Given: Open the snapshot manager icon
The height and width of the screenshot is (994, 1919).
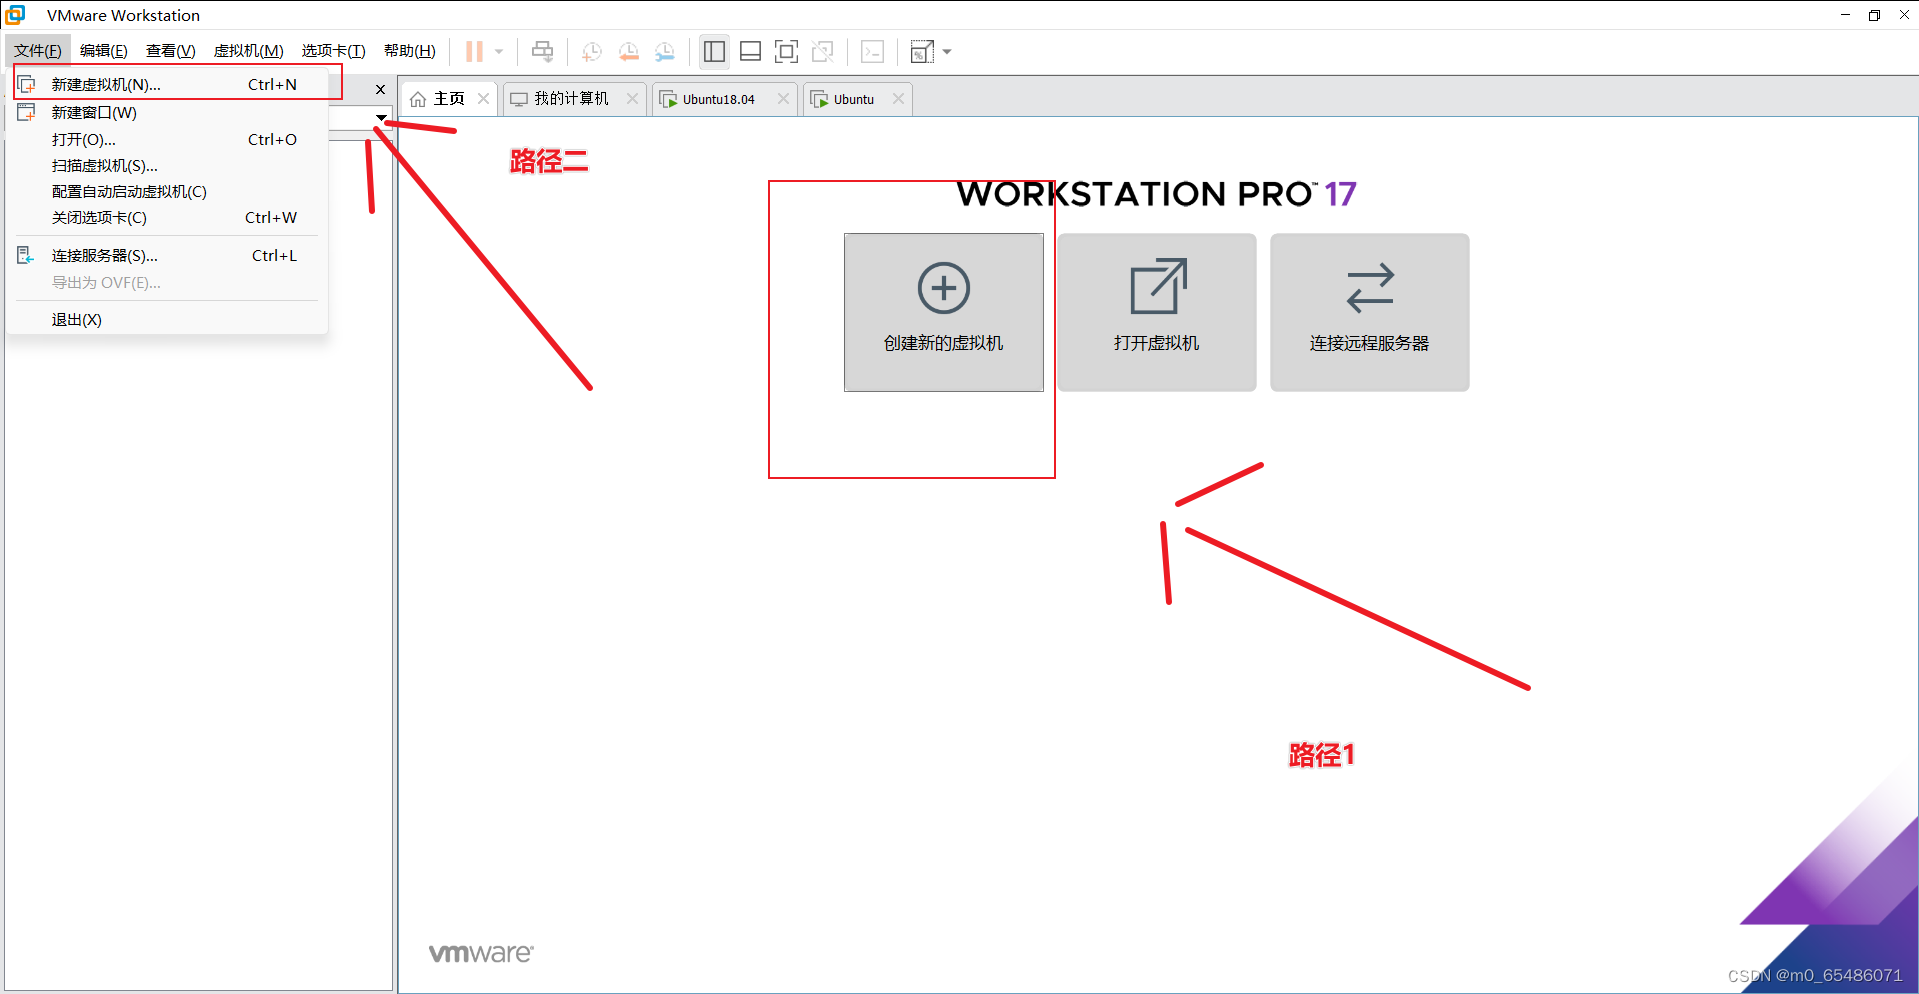Looking at the screenshot, I should pyautogui.click(x=665, y=51).
